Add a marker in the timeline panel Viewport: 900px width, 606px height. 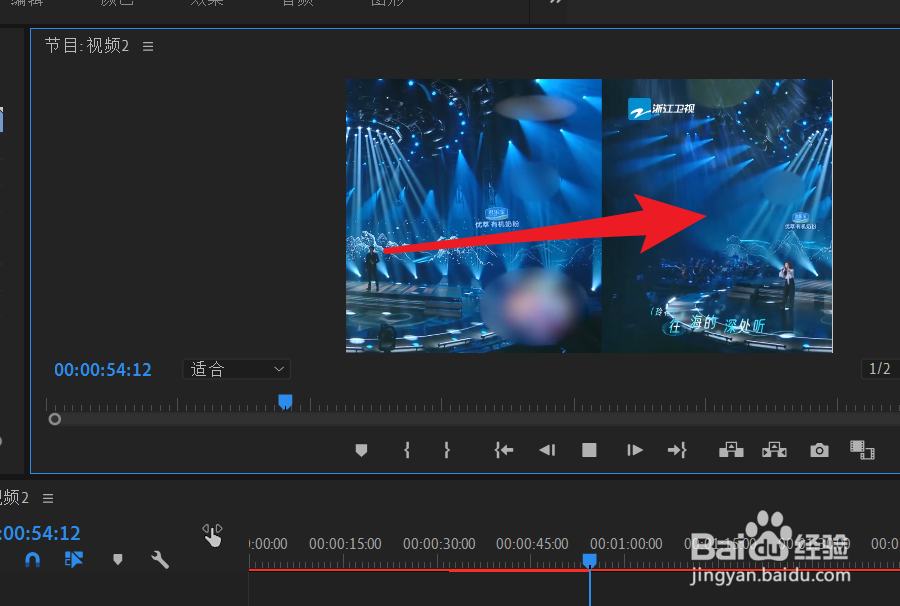[118, 560]
